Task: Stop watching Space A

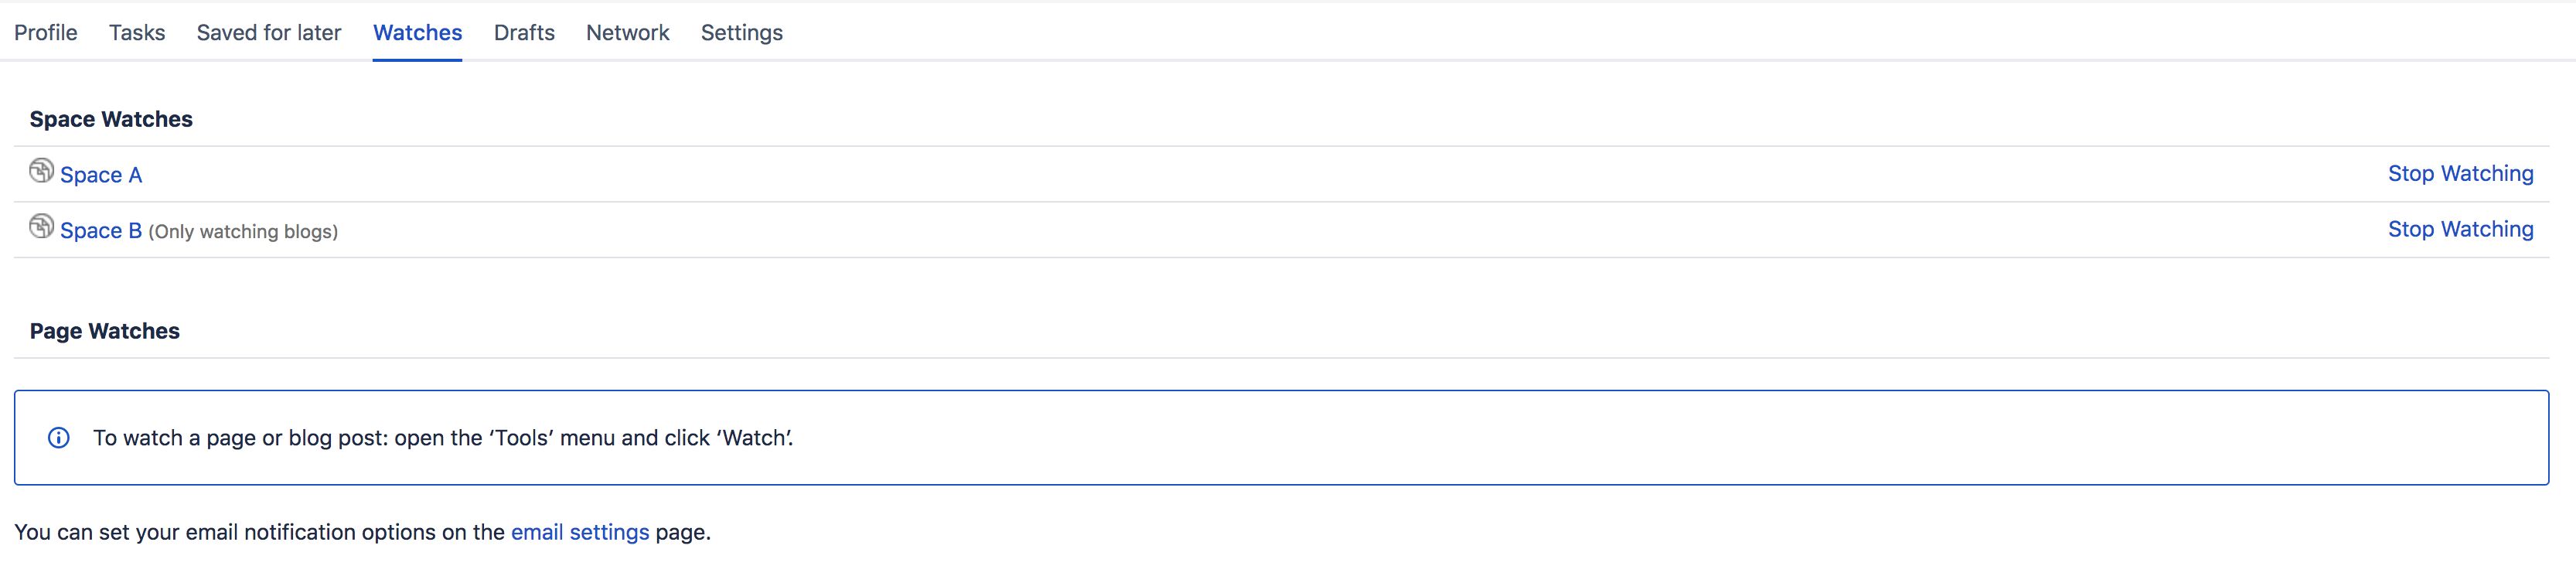Action: click(x=2460, y=174)
